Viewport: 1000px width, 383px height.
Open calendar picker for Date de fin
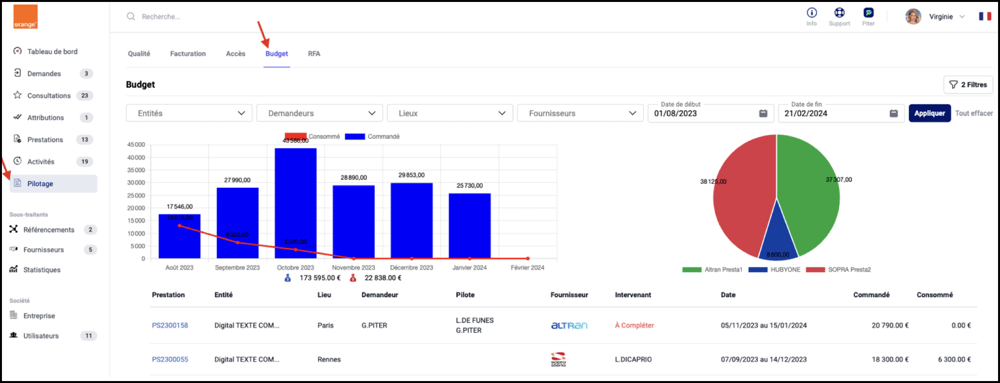coord(893,113)
